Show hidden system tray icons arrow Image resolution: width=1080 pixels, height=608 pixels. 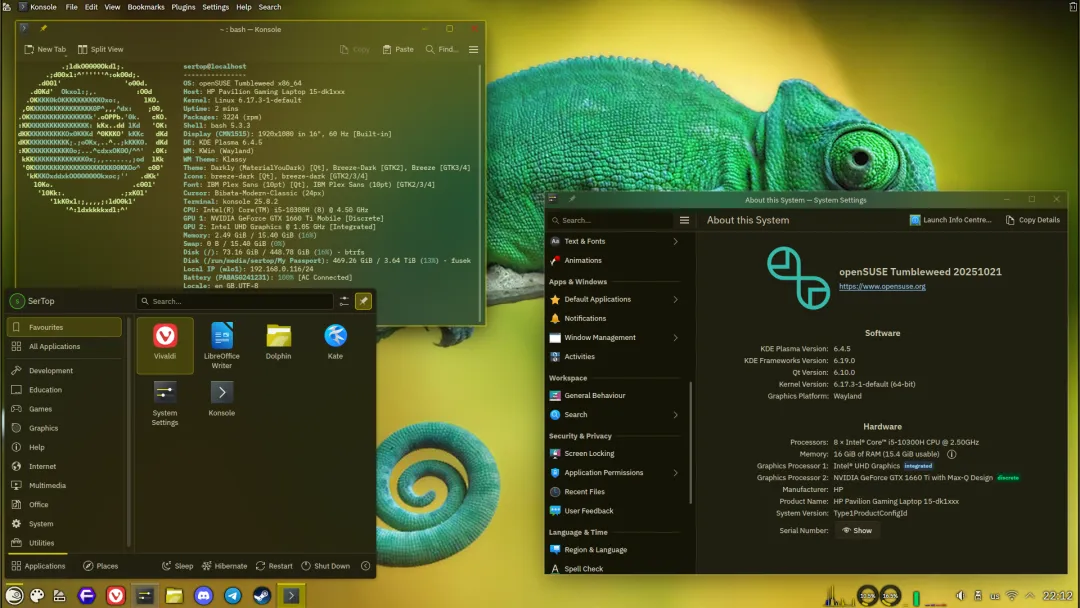coord(1030,596)
